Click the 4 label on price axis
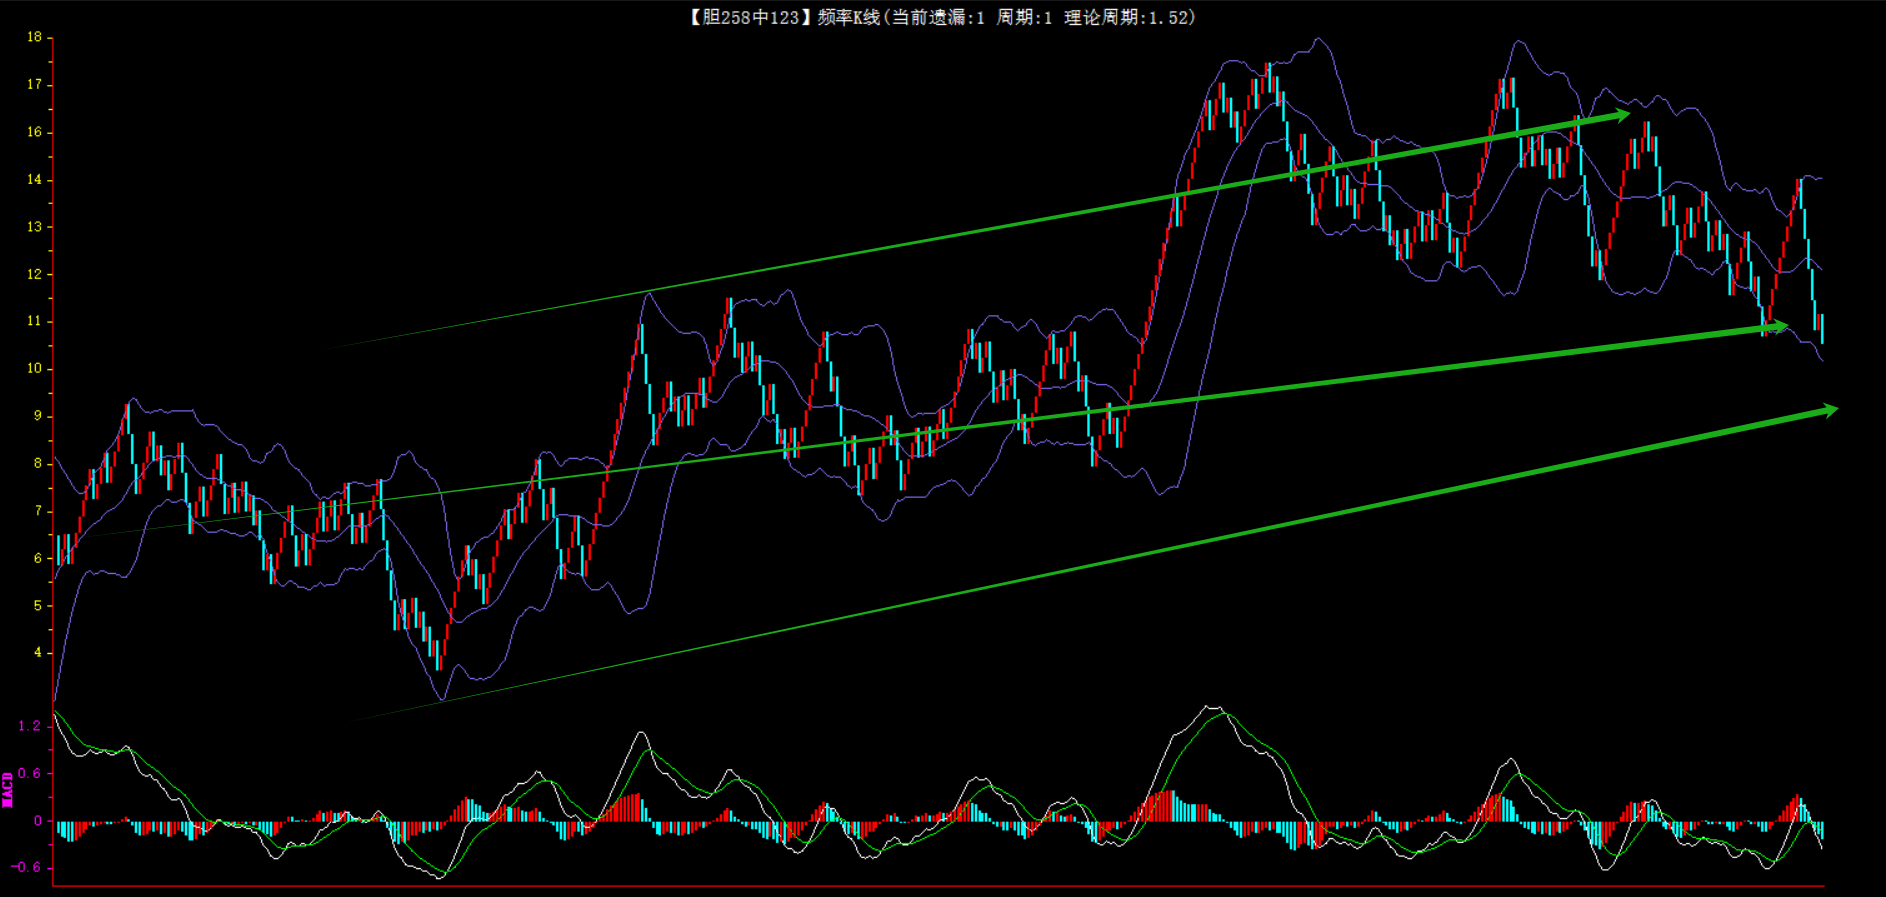Image resolution: width=1886 pixels, height=897 pixels. [38, 652]
